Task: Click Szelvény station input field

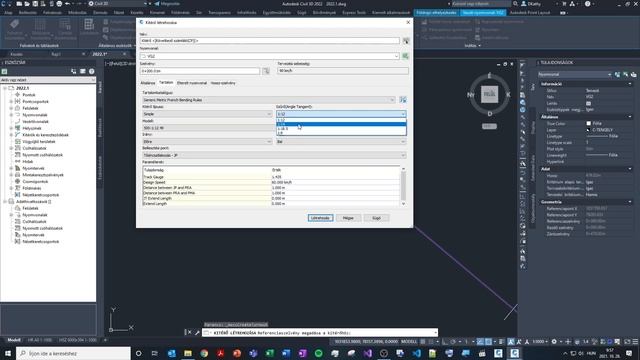Action: point(200,71)
